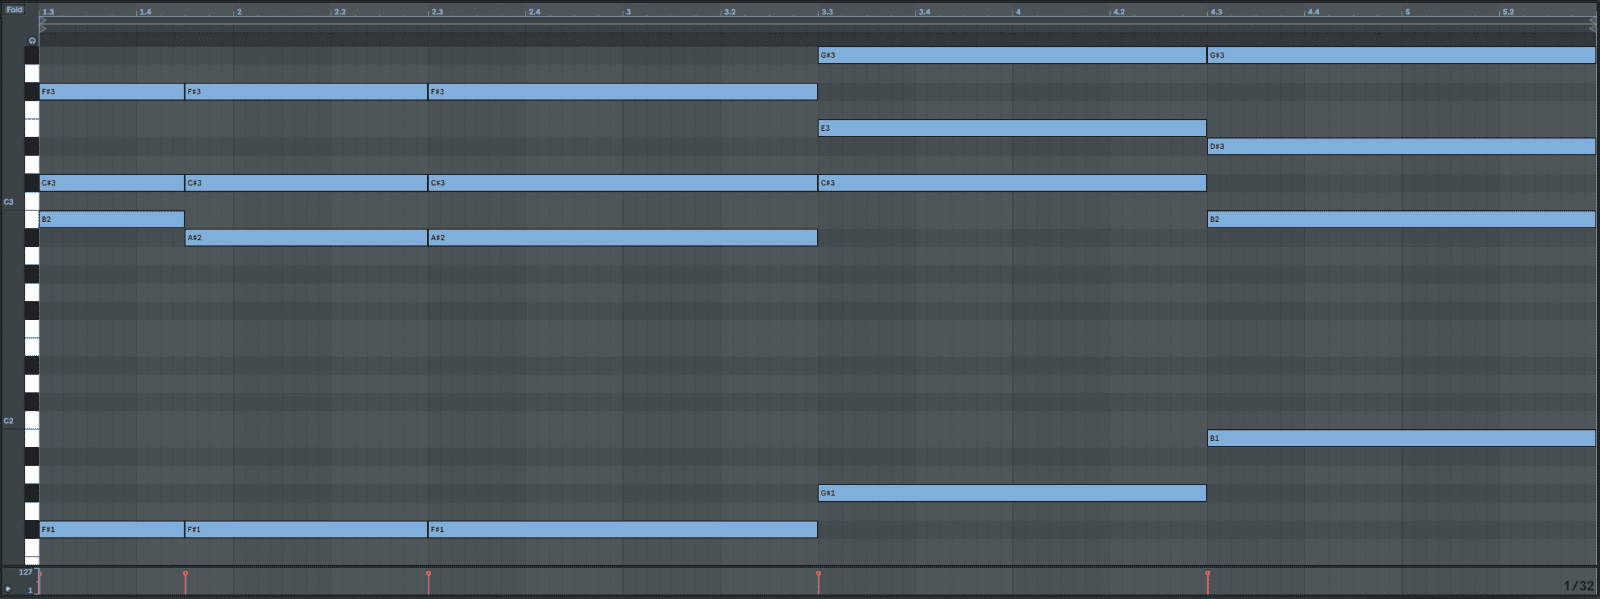Click ruler position 3.4
Viewport: 1600px width, 599px height.
coord(924,12)
